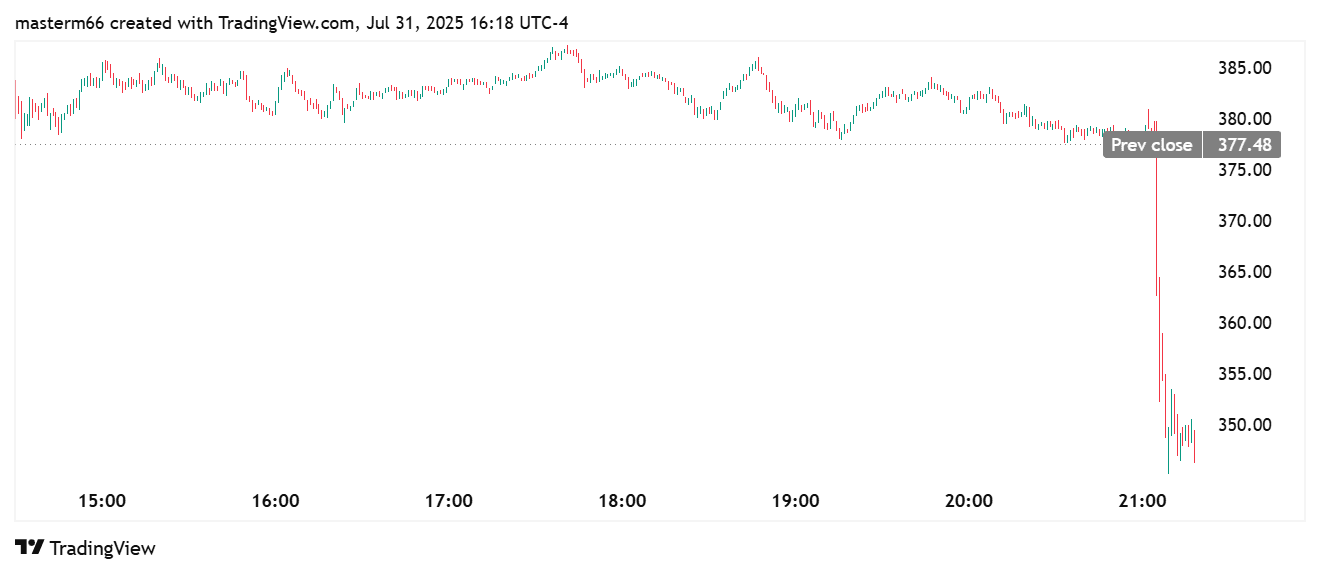Click the "Prev close" label tag
Image resolution: width=1320 pixels, height=574 pixels.
[1152, 145]
